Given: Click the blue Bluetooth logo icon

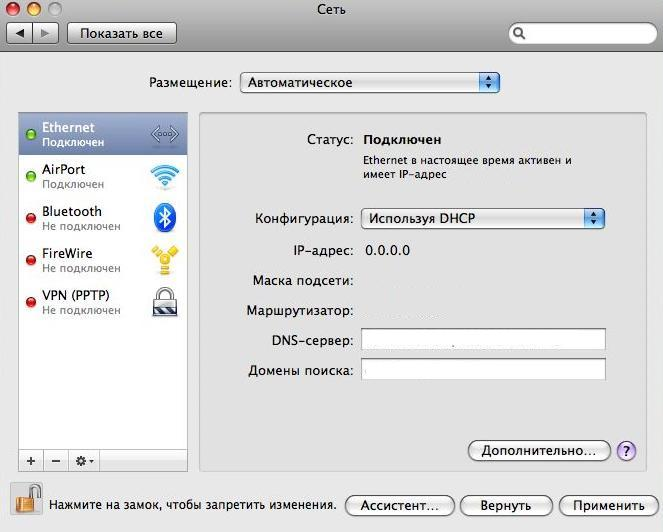Looking at the screenshot, I should 165,218.
